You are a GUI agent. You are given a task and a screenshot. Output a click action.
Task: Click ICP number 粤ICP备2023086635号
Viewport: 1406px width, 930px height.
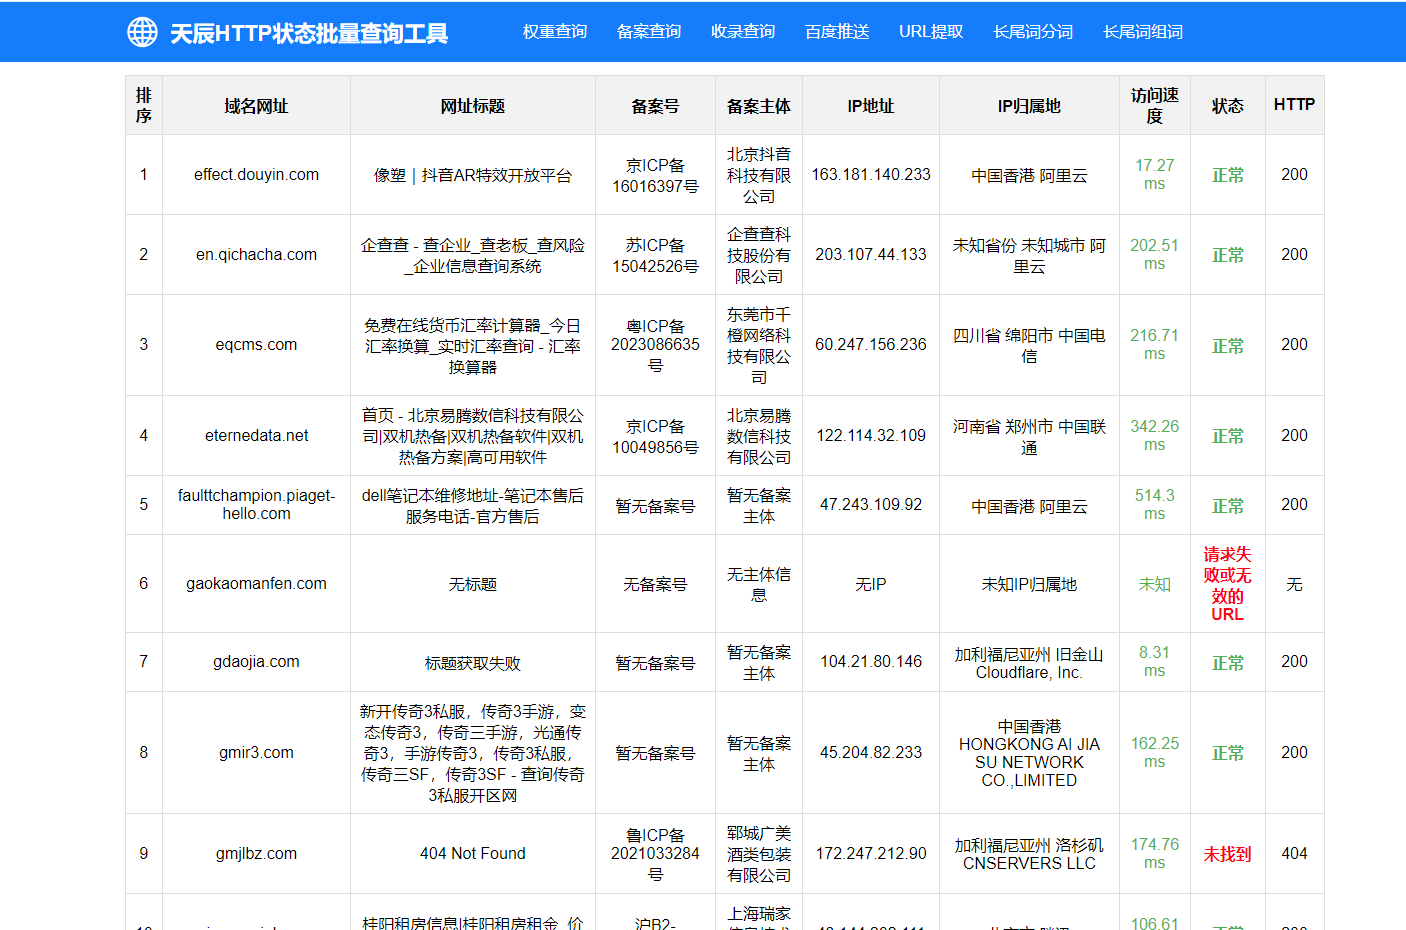[655, 345]
